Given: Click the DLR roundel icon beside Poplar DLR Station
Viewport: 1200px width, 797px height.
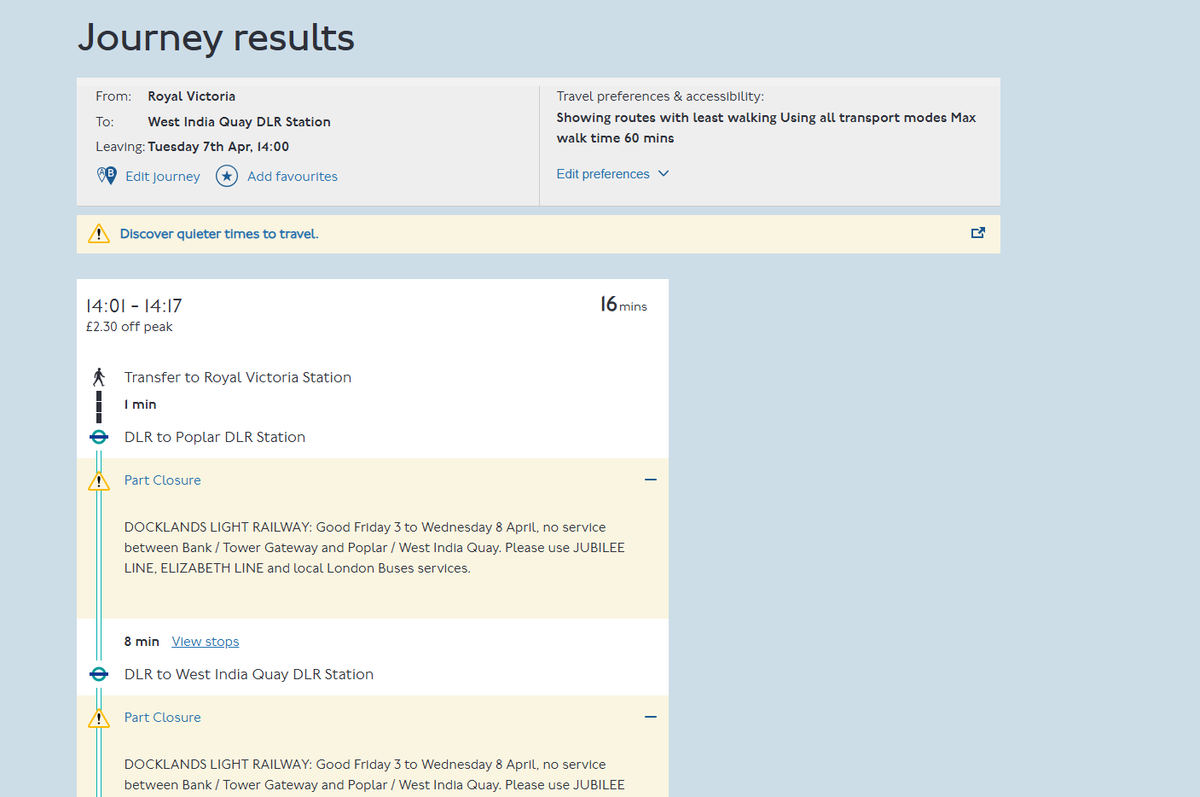Looking at the screenshot, I should (98, 437).
